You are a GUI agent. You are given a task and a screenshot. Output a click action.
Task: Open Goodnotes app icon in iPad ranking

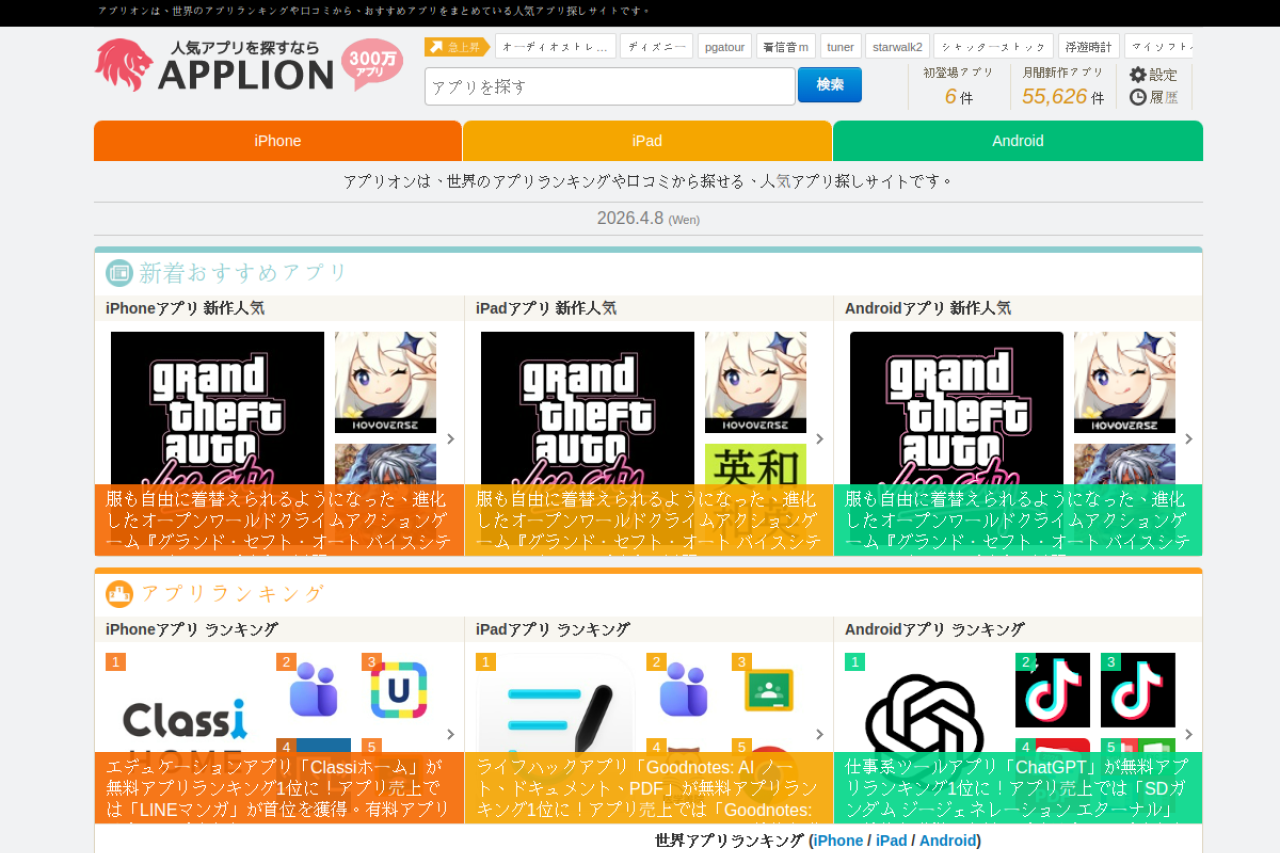coord(555,705)
